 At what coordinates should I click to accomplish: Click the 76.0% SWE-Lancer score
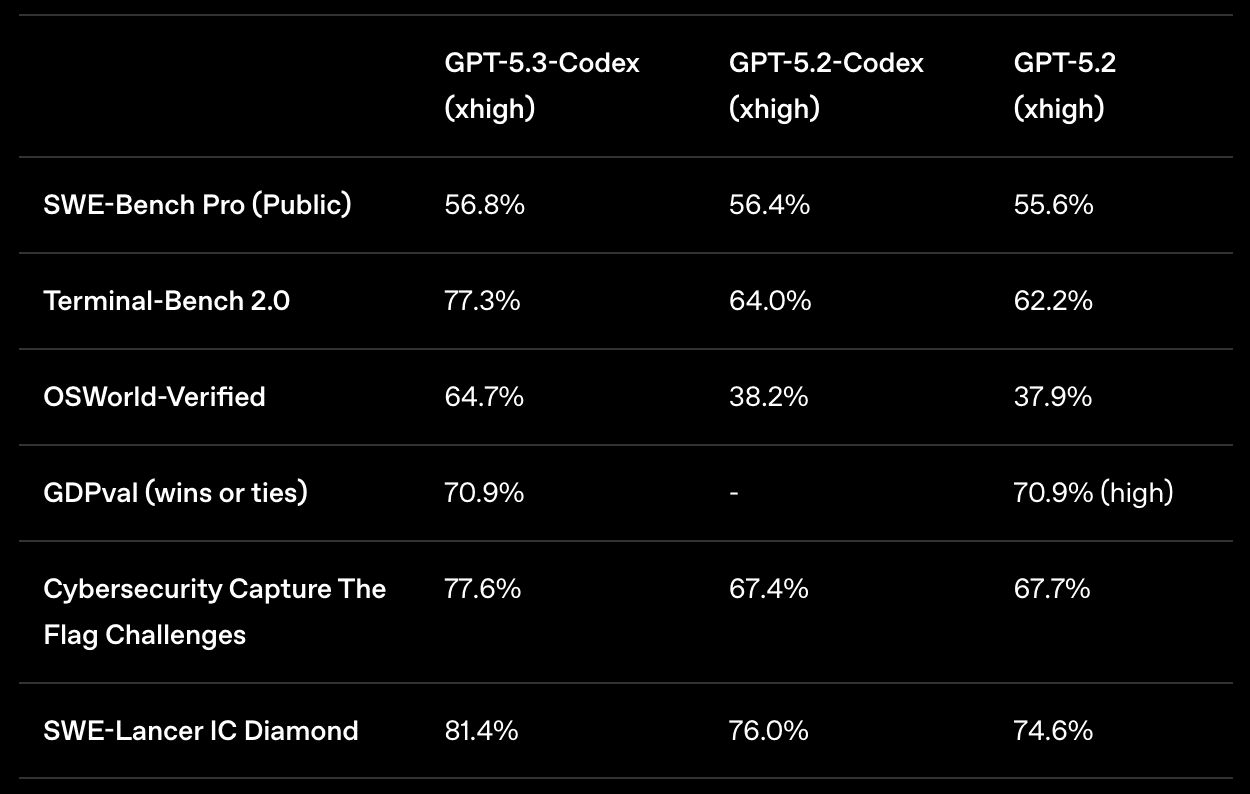pos(768,731)
